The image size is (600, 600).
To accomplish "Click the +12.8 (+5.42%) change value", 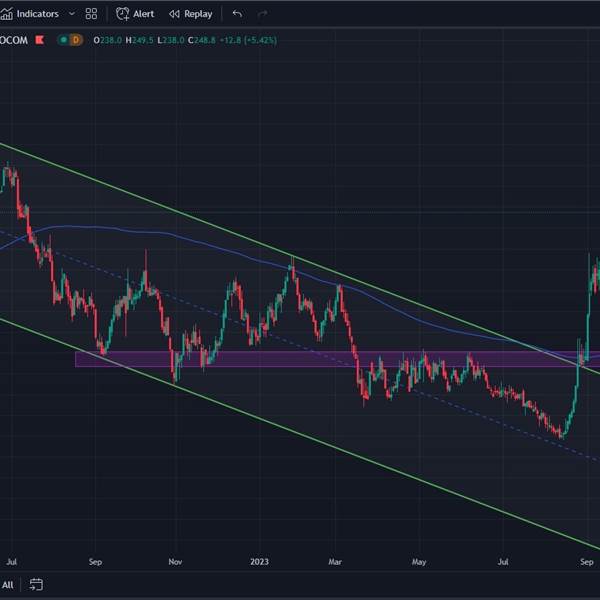I will 248,40.
